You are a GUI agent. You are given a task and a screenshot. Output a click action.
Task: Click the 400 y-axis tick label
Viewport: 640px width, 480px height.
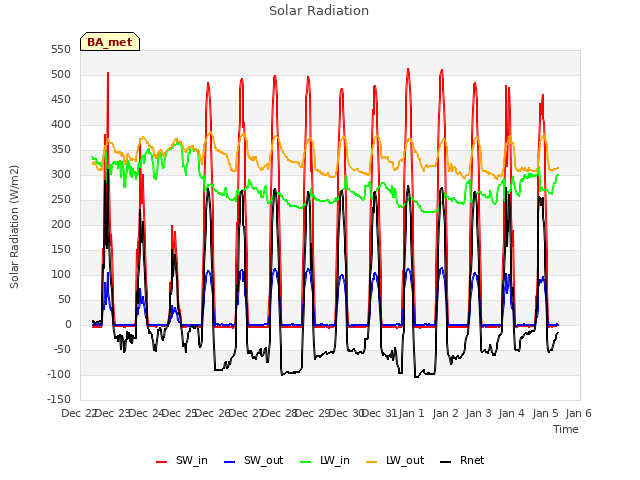61,124
